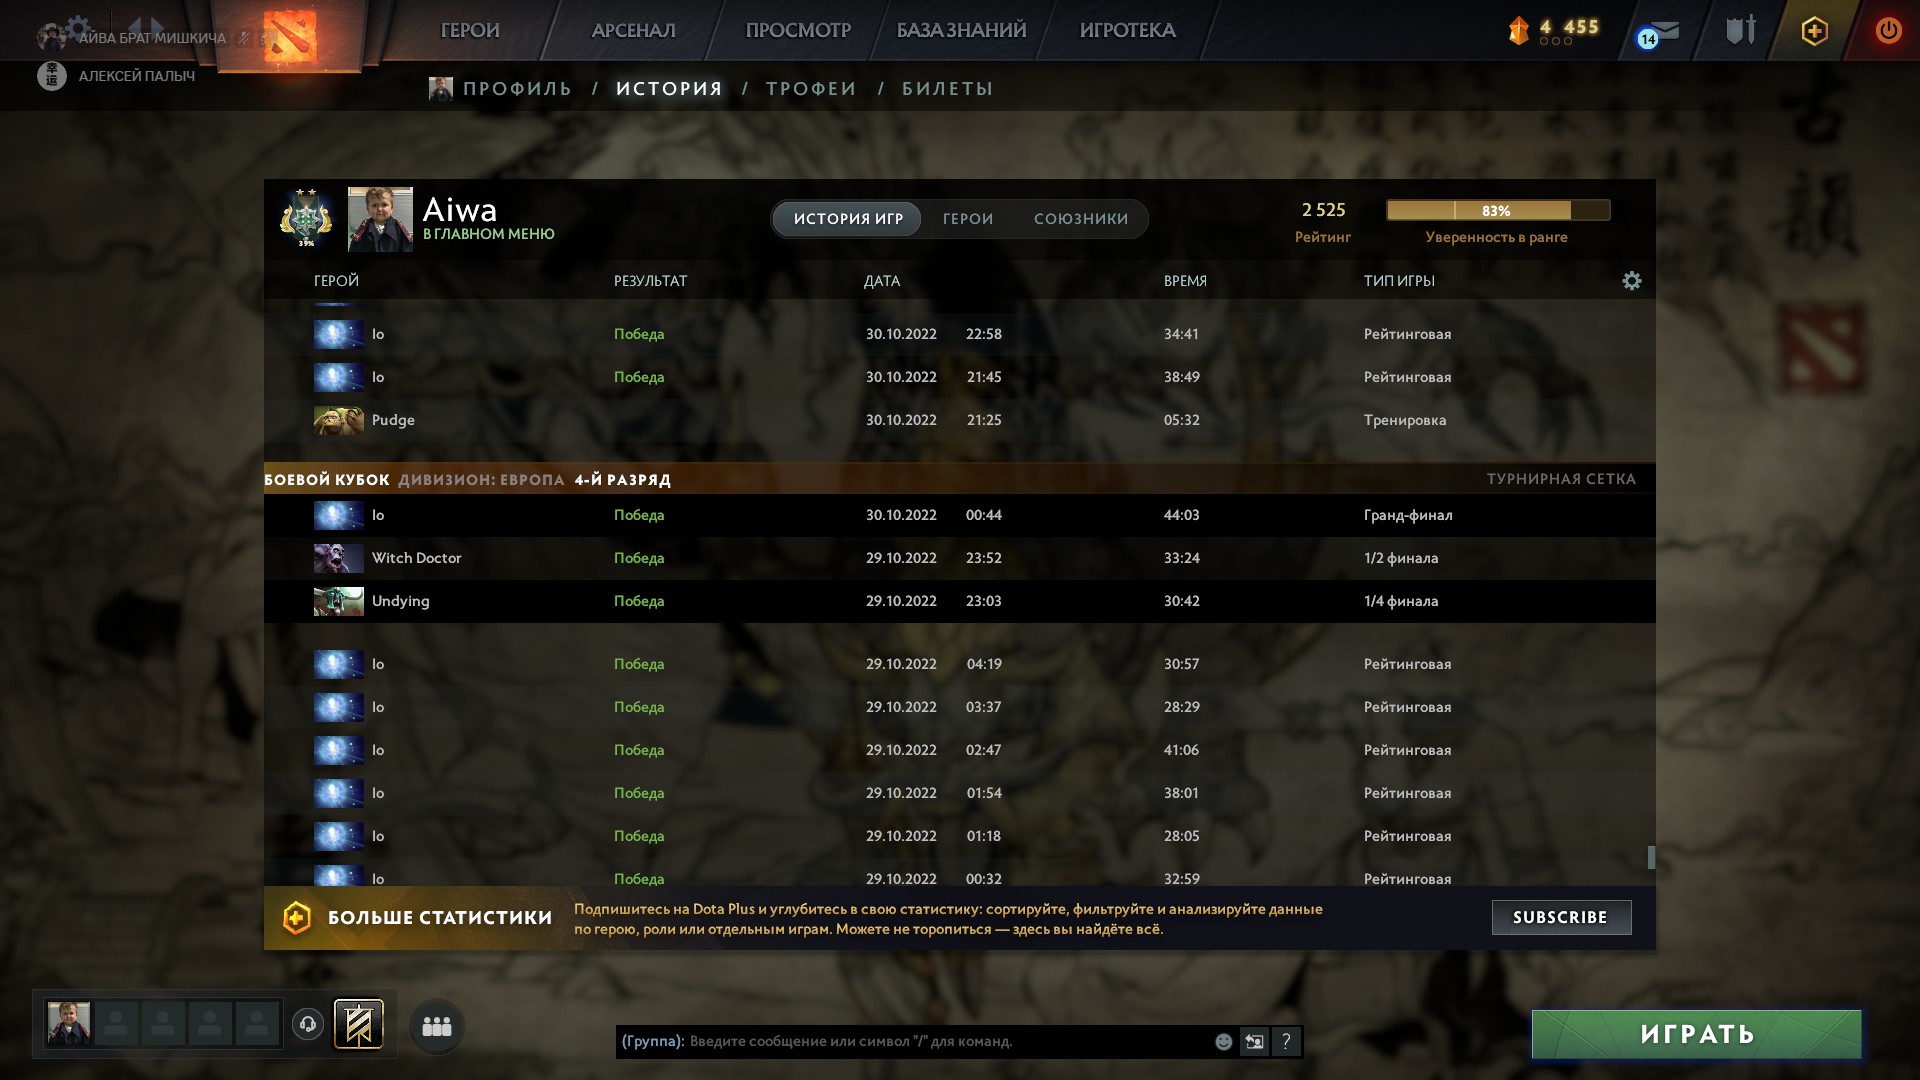Screen dimensions: 1920x1080
Task: Open the Арсенал menu
Action: [634, 31]
